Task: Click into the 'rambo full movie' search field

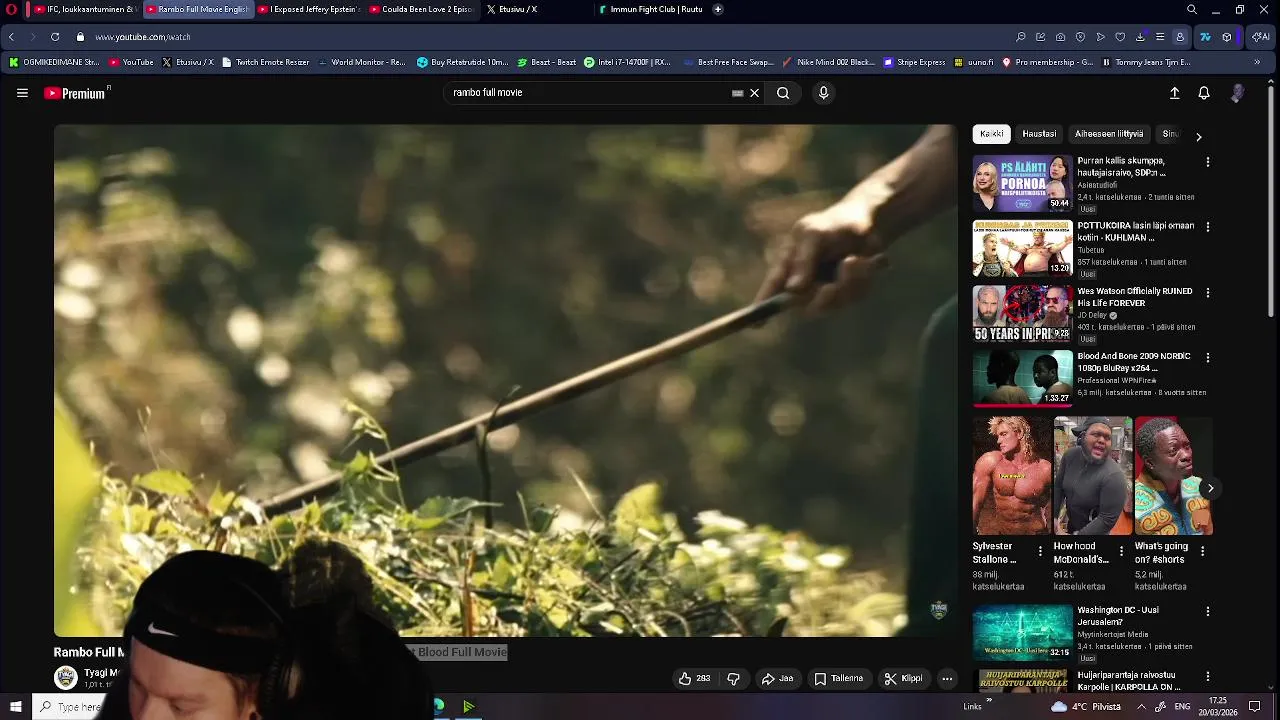Action: [590, 93]
